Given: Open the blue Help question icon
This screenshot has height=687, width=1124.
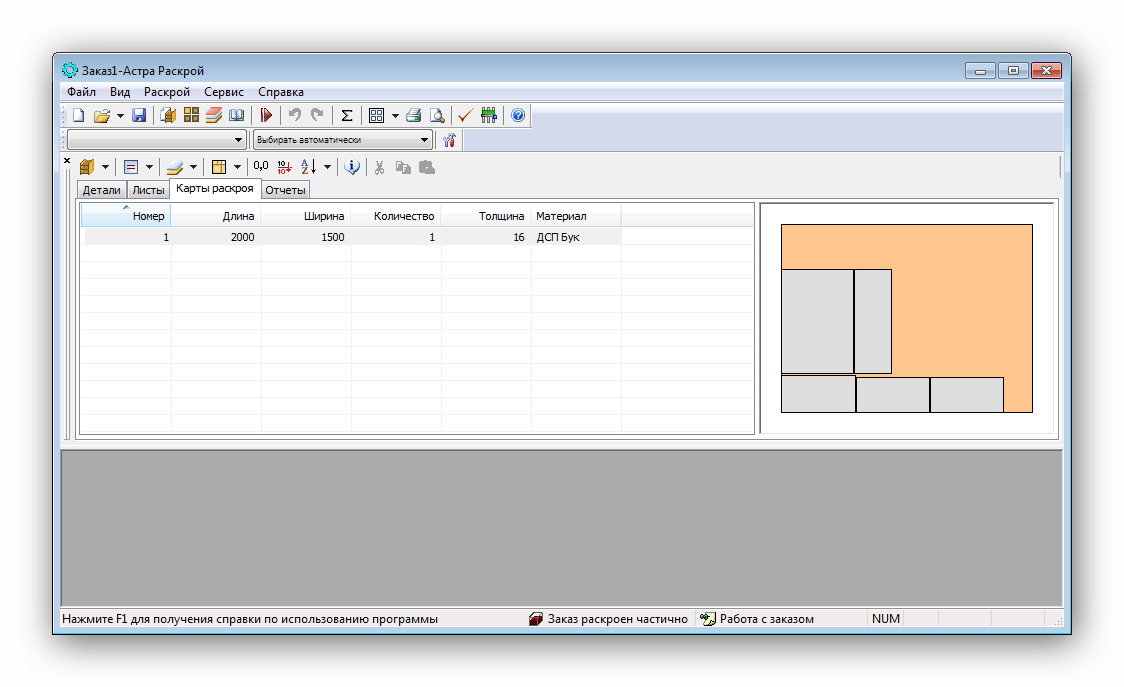Looking at the screenshot, I should point(518,115).
